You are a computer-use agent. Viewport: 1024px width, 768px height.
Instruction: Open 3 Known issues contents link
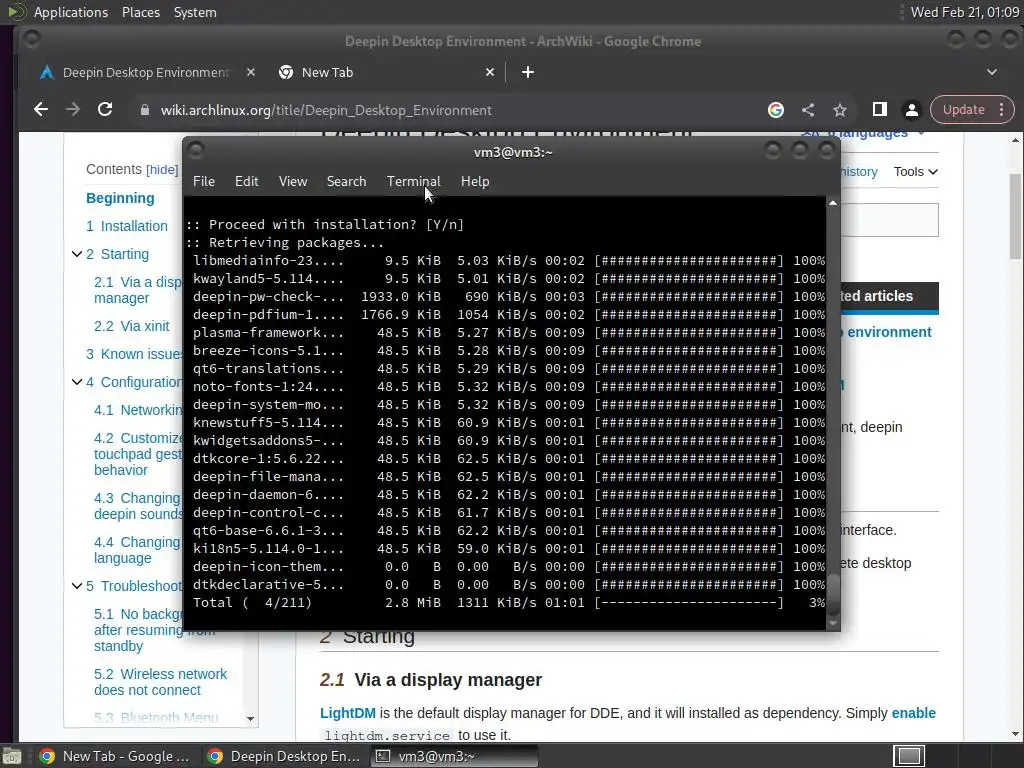134,354
